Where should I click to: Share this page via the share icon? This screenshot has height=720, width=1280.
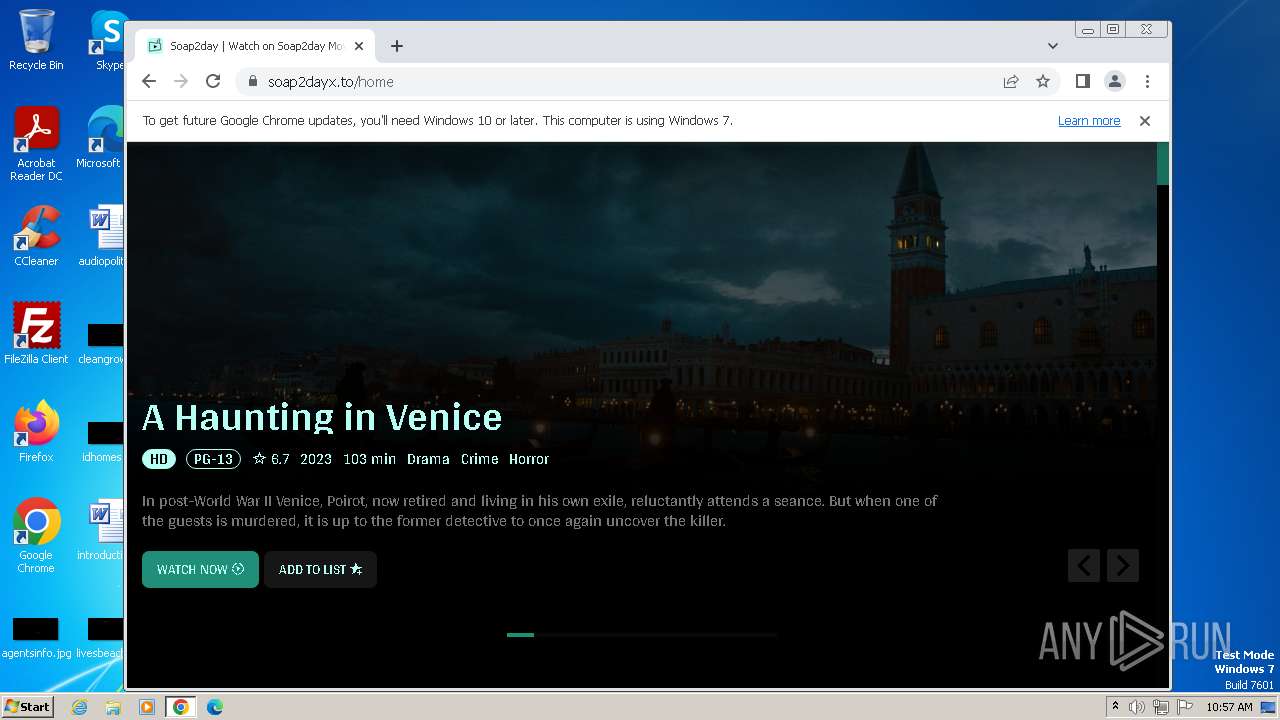coord(1011,81)
